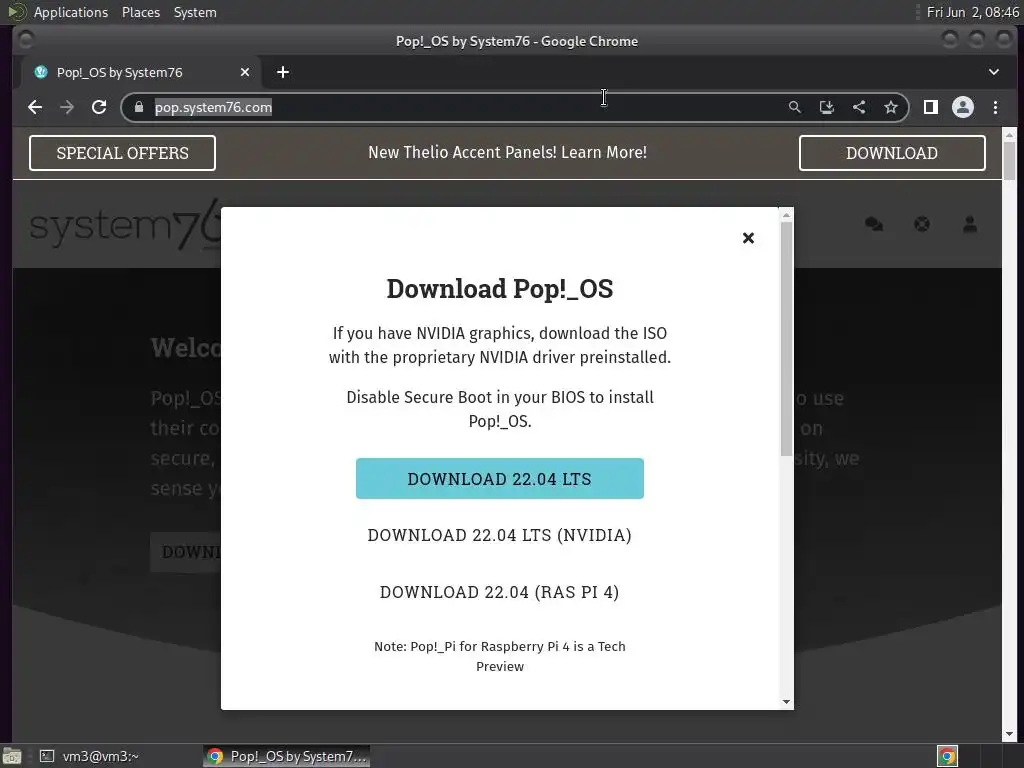Click the page's main scrollbar thumb
The height and width of the screenshot is (768, 1024).
click(x=1010, y=161)
